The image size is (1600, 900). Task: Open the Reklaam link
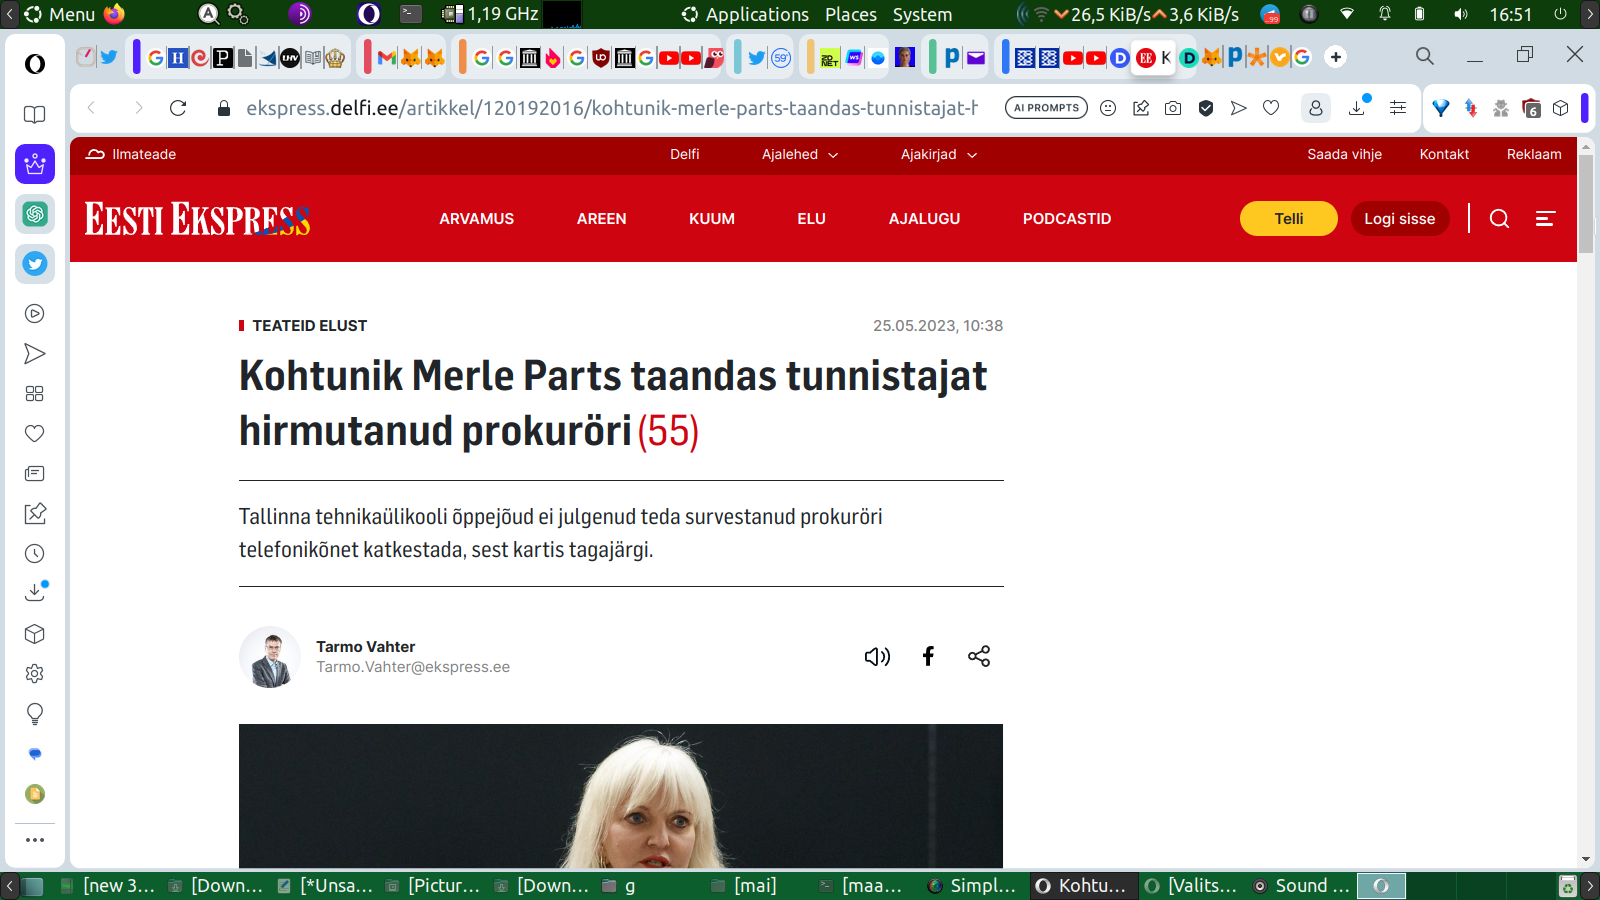click(1534, 154)
